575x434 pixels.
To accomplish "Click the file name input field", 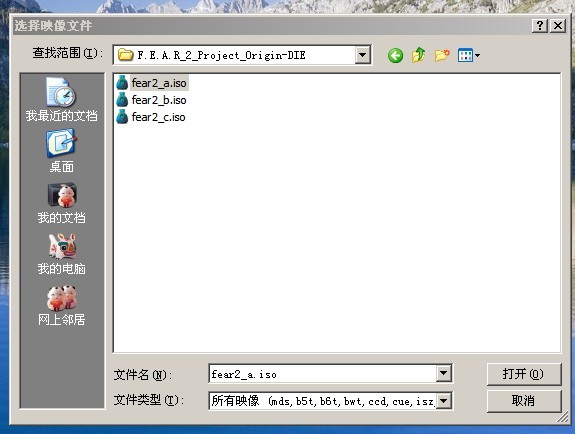I will 323,373.
